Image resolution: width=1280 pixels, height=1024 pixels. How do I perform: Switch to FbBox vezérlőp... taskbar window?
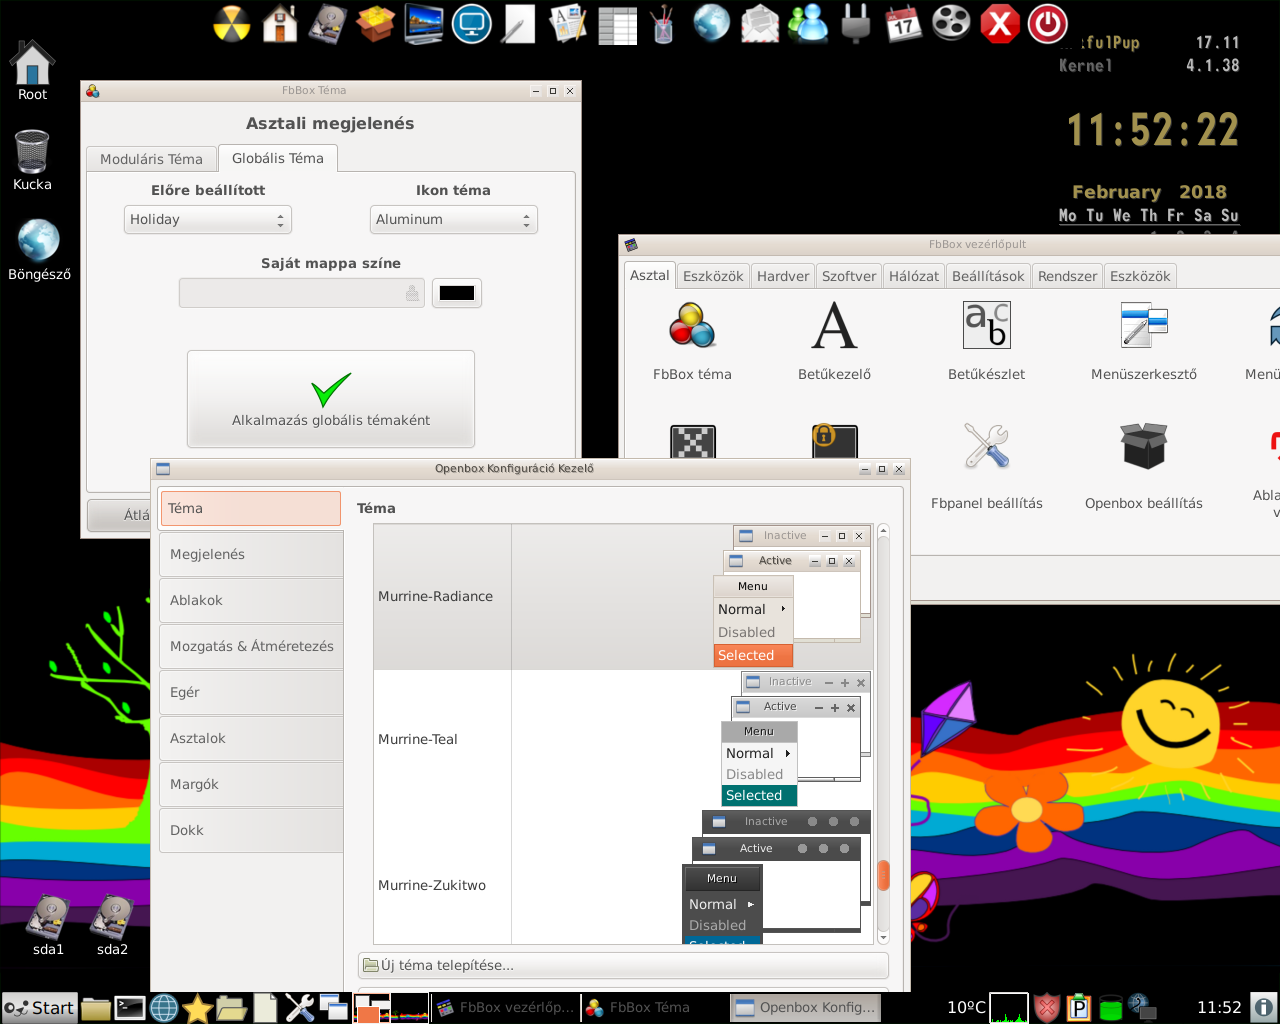(506, 1008)
